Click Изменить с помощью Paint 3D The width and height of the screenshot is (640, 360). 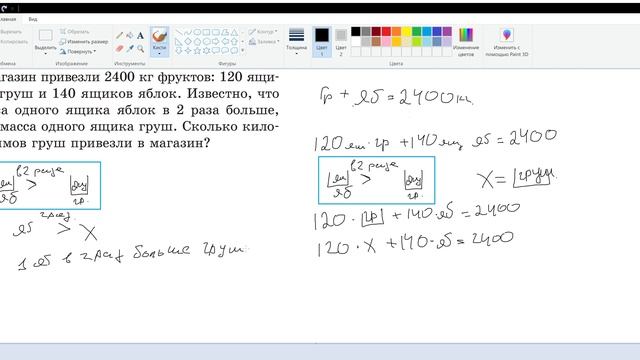click(507, 42)
